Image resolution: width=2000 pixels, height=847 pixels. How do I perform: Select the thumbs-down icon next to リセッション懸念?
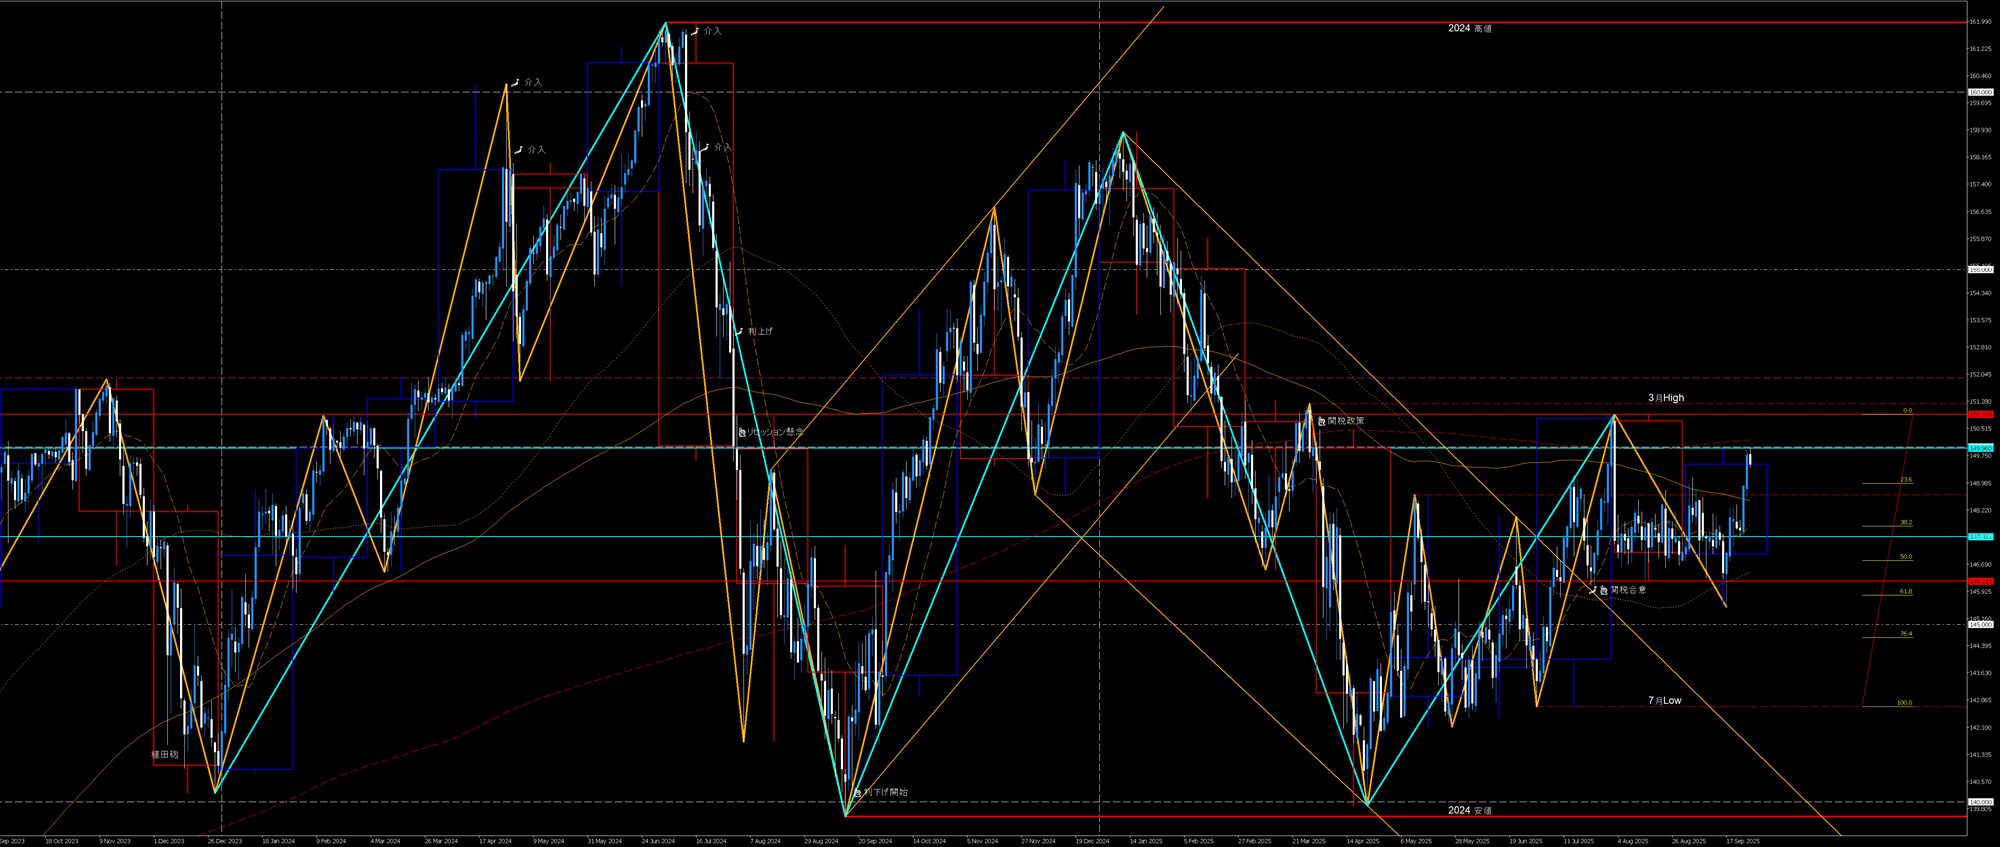pos(742,432)
